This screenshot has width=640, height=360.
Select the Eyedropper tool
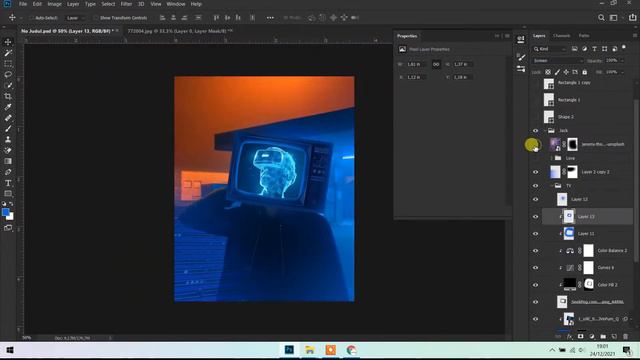click(8, 107)
